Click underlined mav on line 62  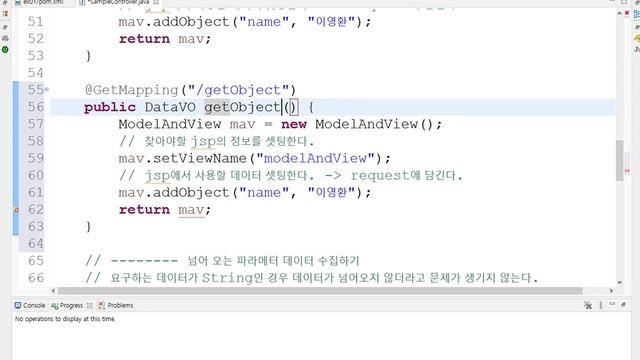(x=191, y=210)
